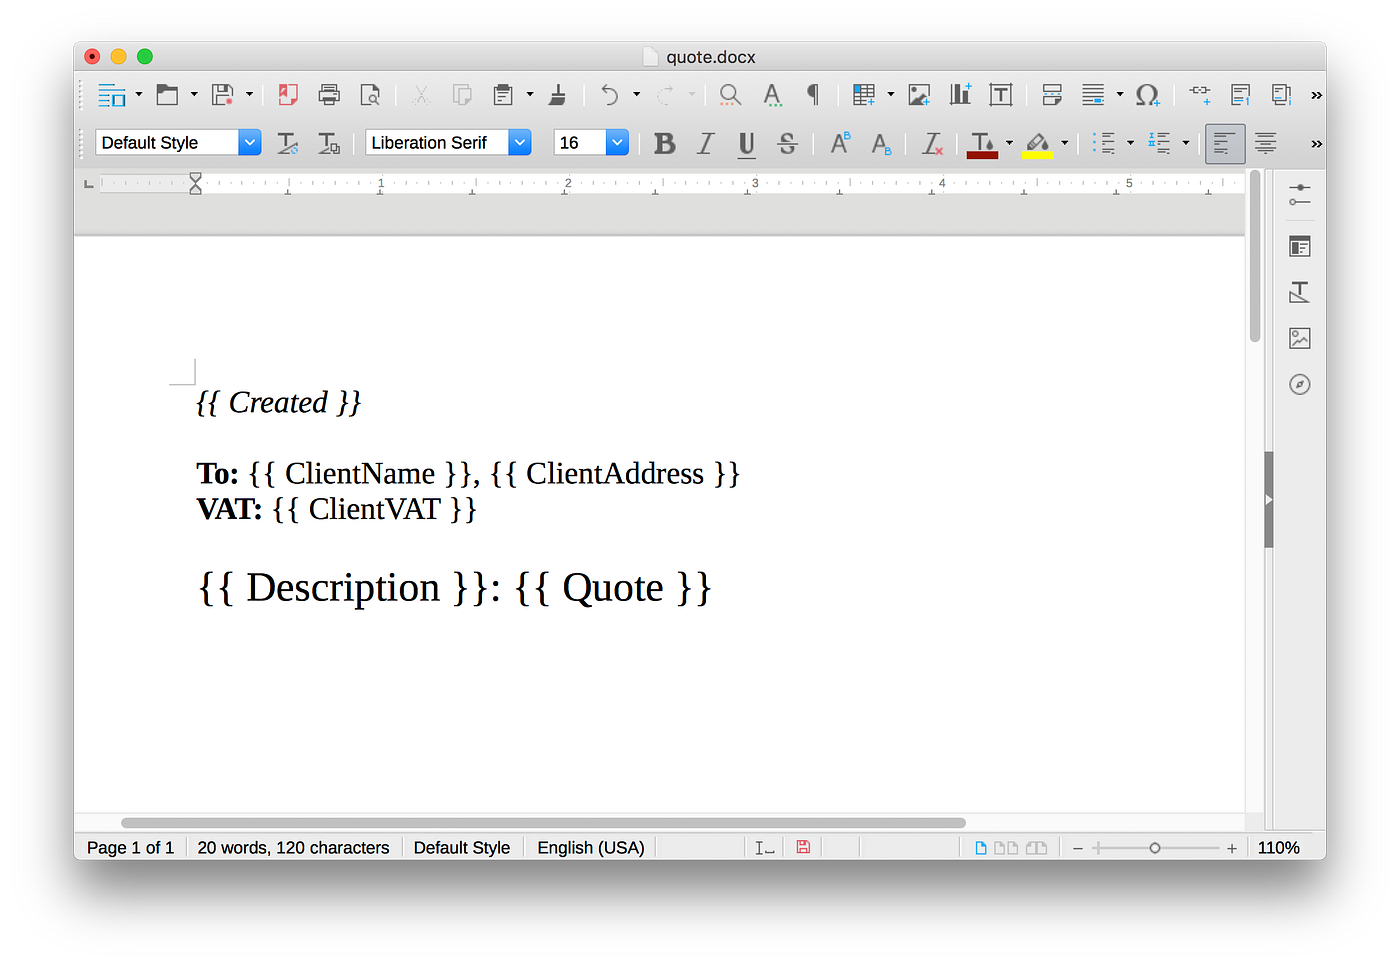
Task: Open Print Preview
Action: point(370,95)
